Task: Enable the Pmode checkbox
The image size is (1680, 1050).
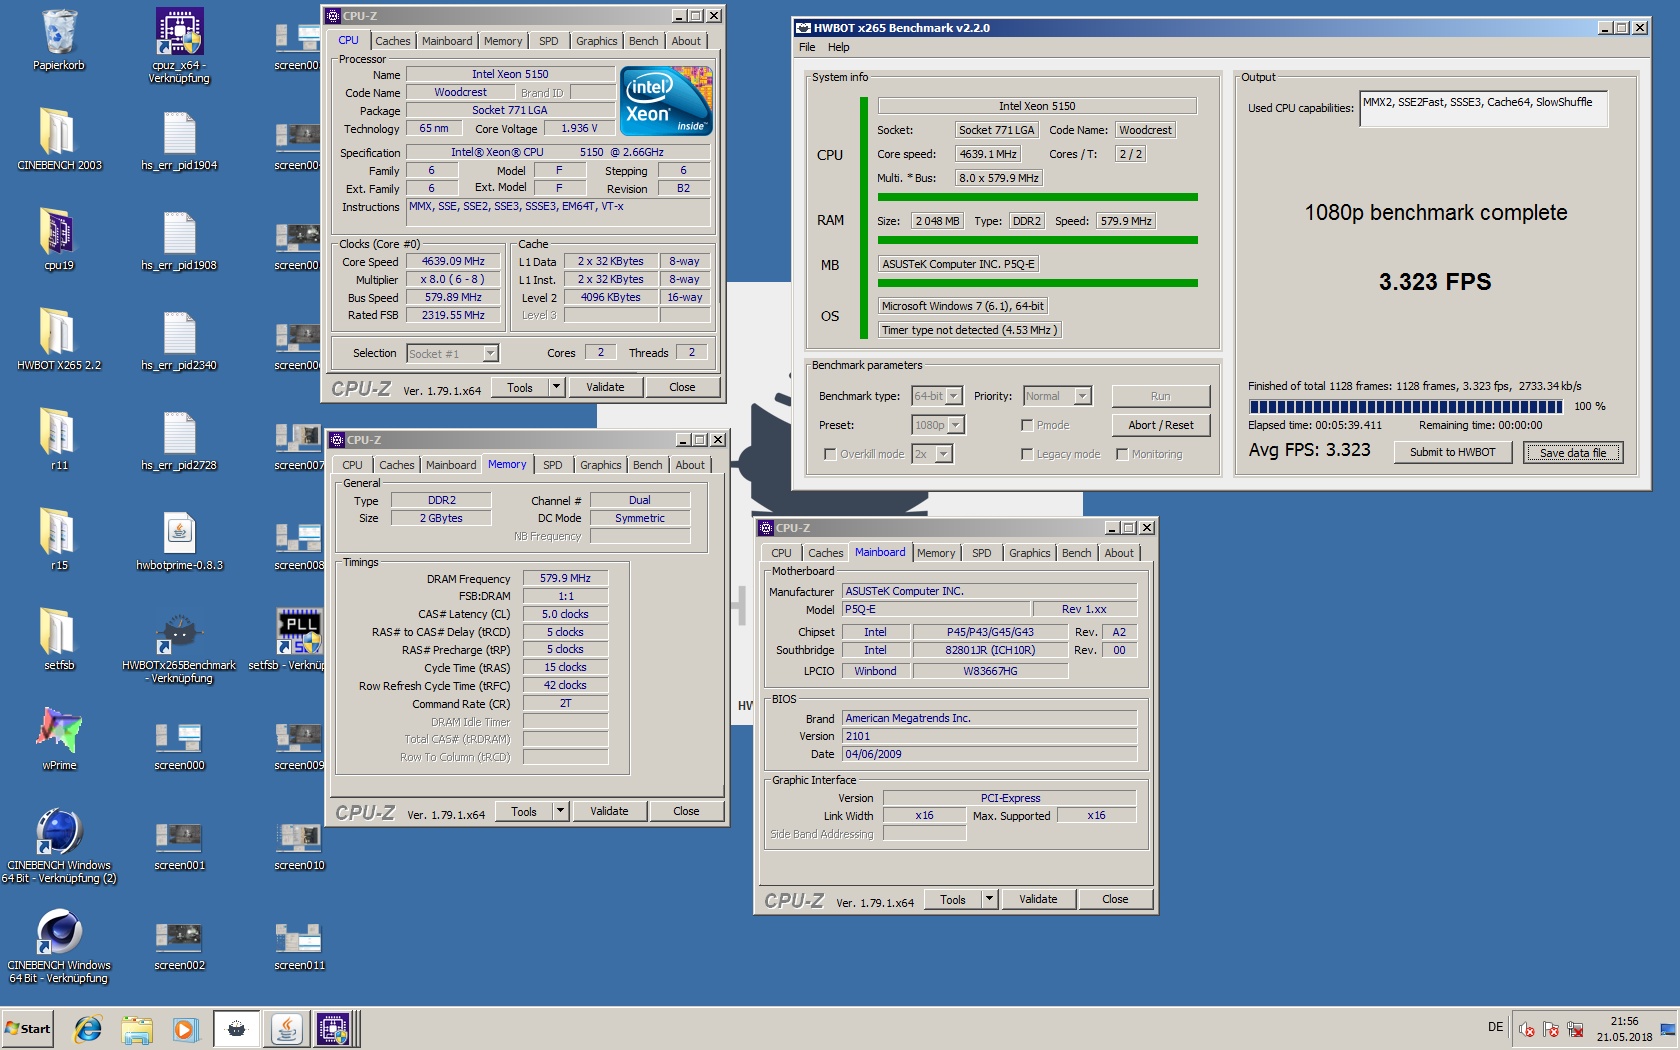Action: (x=1027, y=425)
